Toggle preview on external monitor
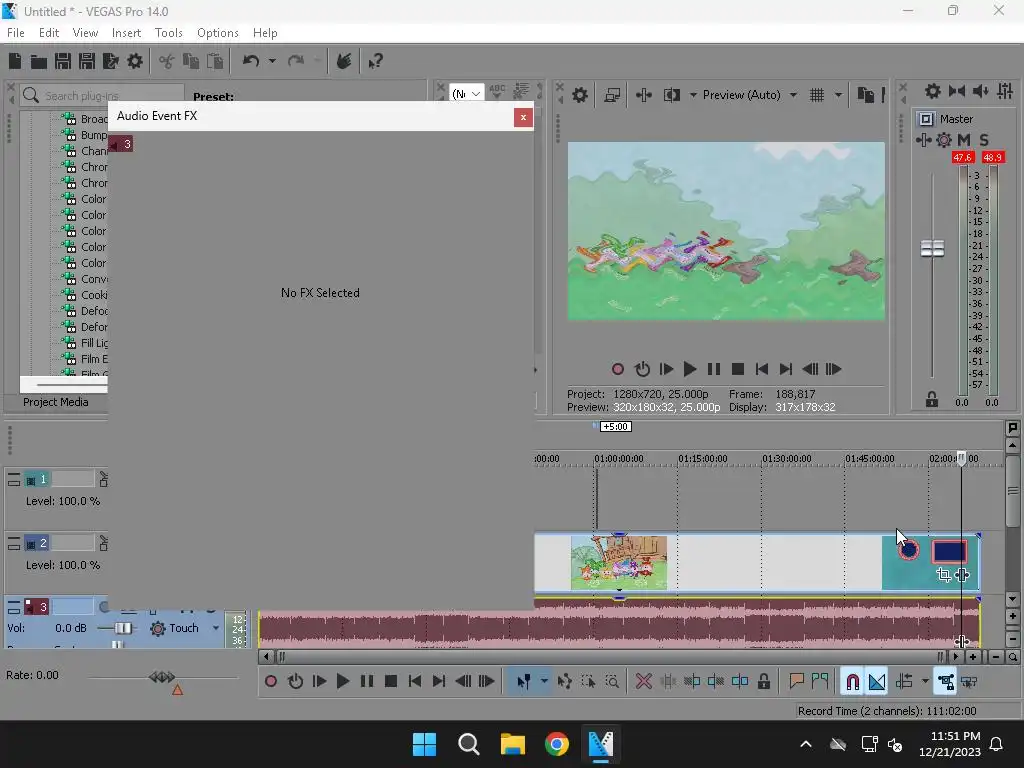The width and height of the screenshot is (1024, 768). [x=612, y=95]
